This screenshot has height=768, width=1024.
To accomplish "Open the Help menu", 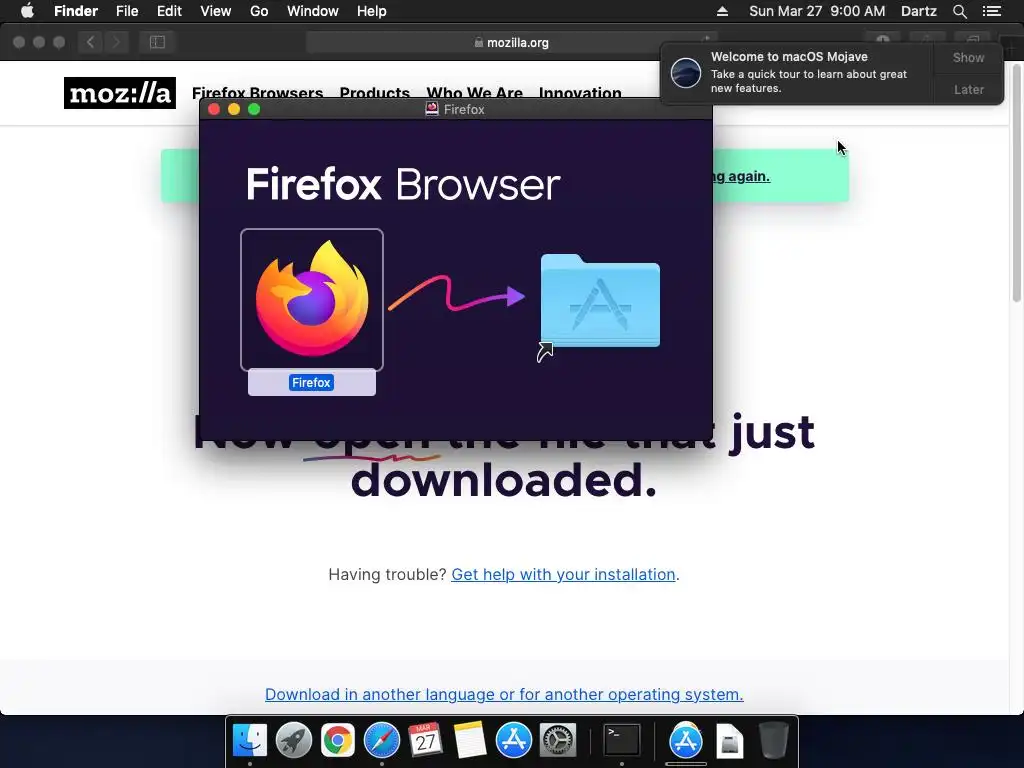I will coord(372,11).
